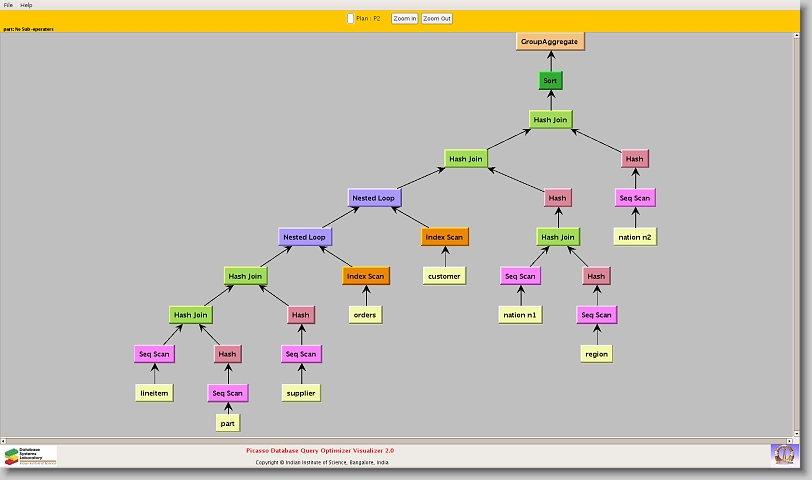Screen dimensions: 812x480
Task: Select the GroupAggregate root node
Action: point(549,41)
